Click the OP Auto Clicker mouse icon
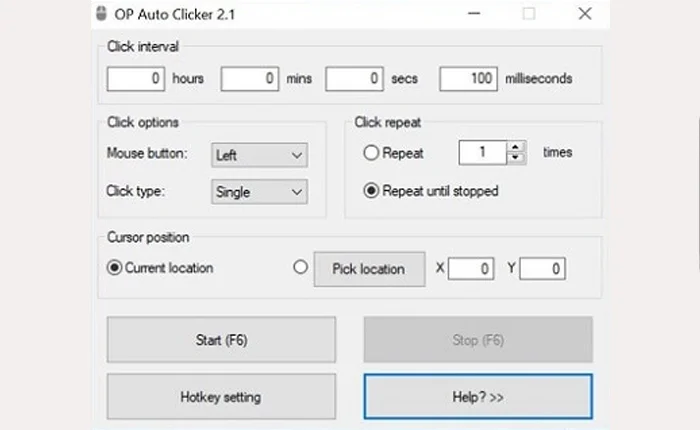Screen dimensions: 700x430 click(x=100, y=14)
